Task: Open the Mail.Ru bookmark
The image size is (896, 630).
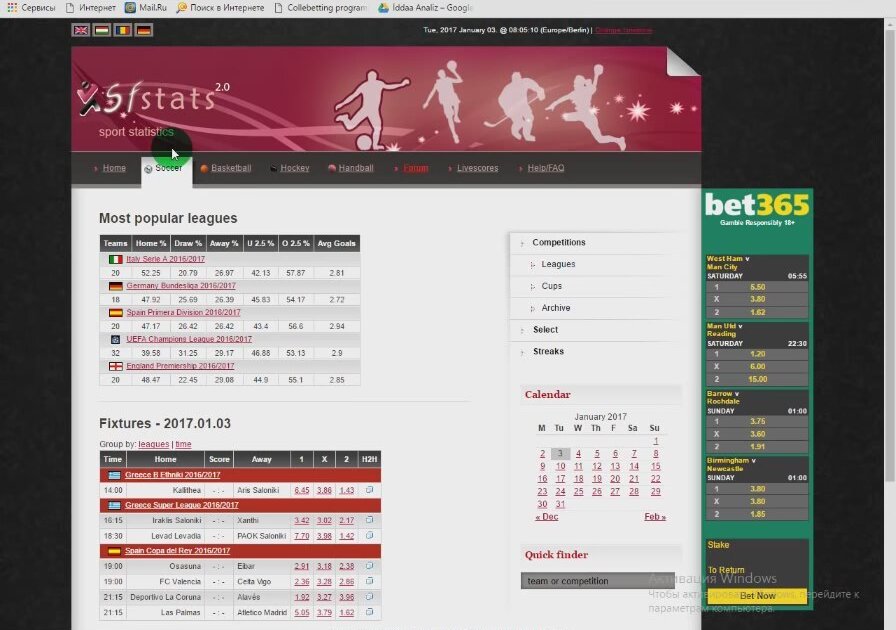Action: pos(146,8)
